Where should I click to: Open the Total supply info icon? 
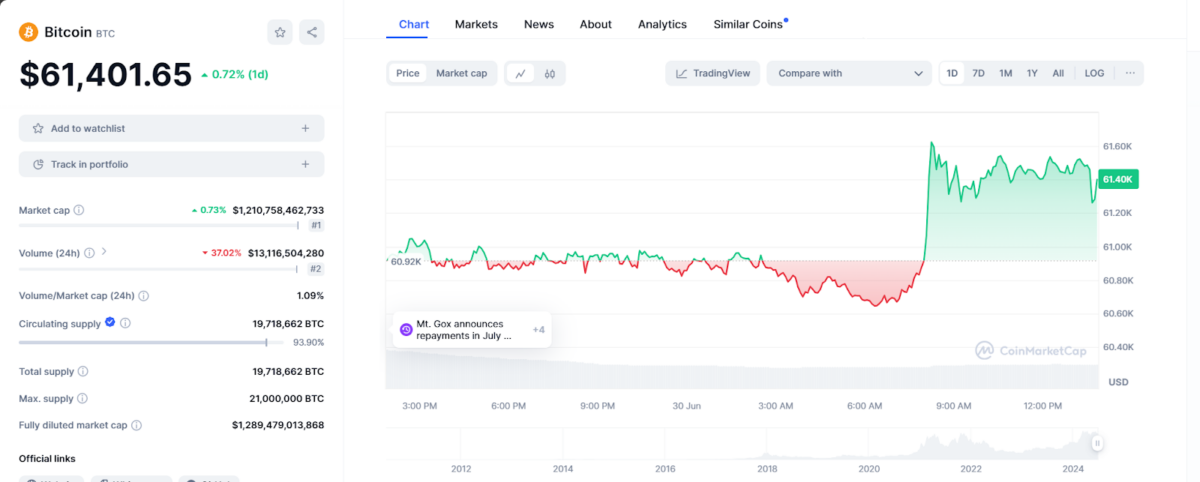[x=83, y=371]
